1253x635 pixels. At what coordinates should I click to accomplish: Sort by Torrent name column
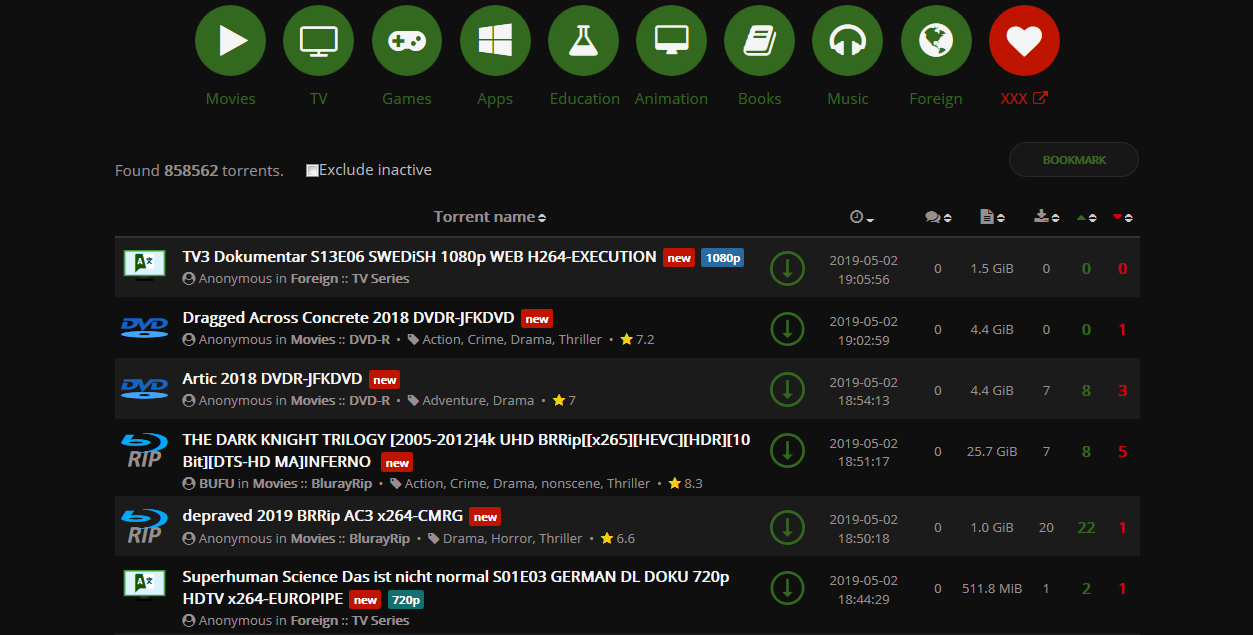pos(490,217)
